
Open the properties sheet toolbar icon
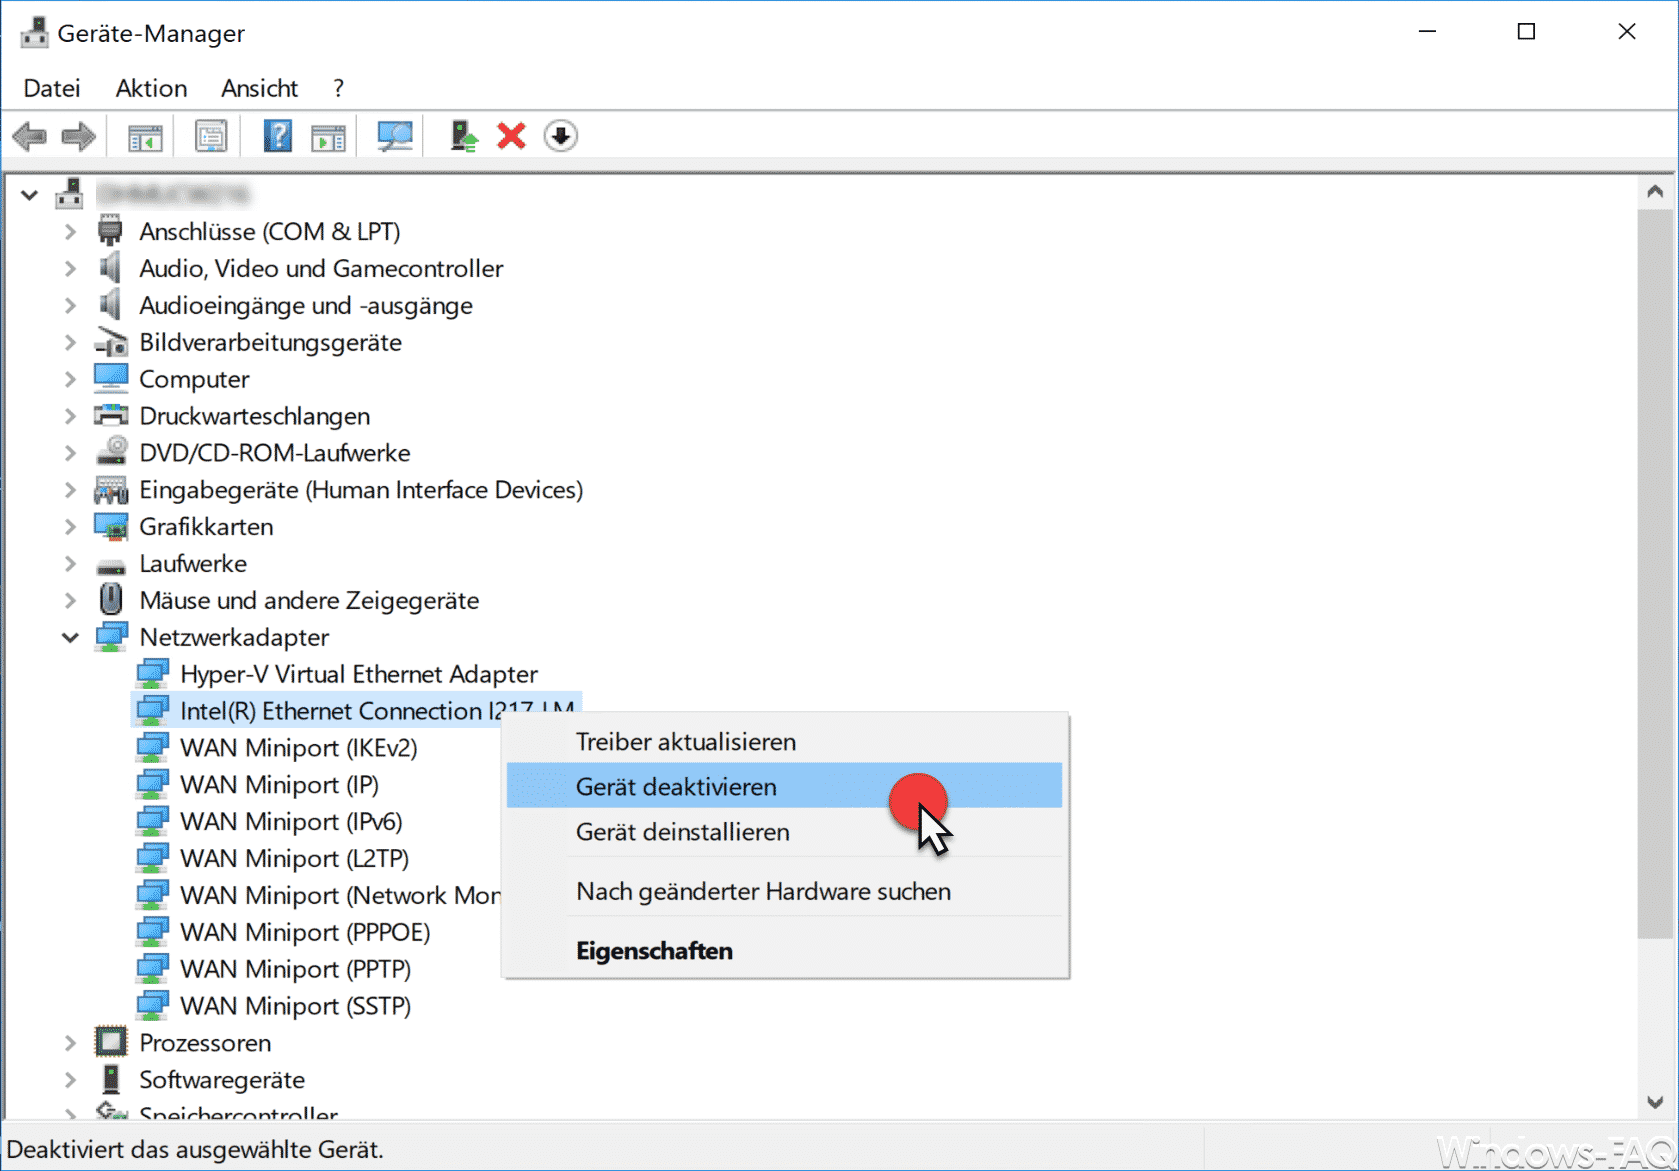(x=211, y=136)
